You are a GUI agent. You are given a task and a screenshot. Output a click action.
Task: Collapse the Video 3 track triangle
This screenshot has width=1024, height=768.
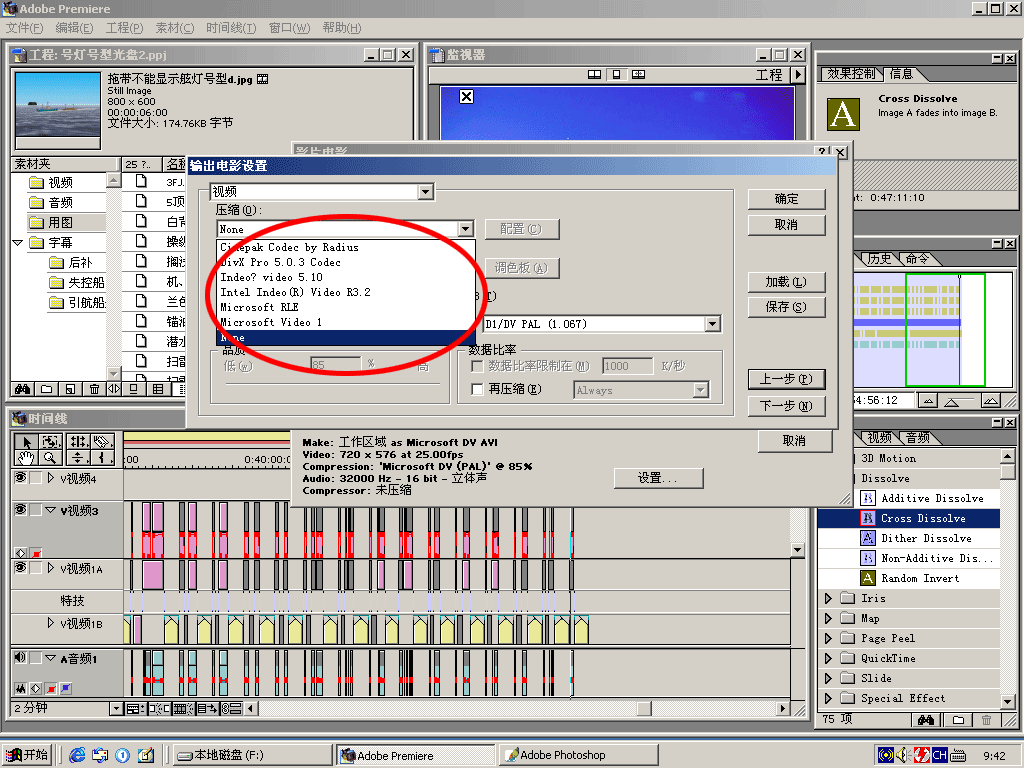(x=50, y=510)
